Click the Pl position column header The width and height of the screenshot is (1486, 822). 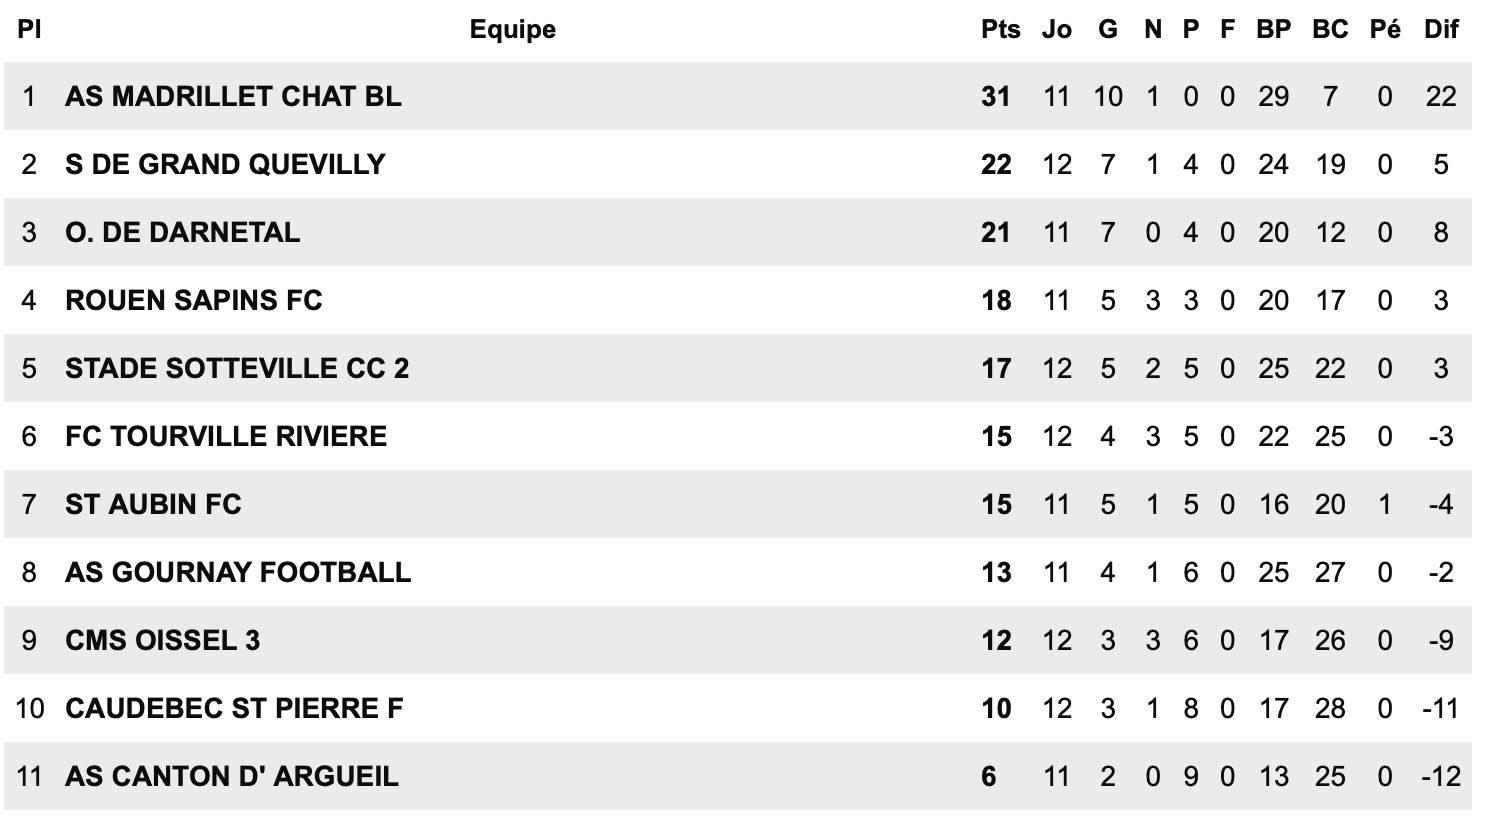(x=29, y=29)
